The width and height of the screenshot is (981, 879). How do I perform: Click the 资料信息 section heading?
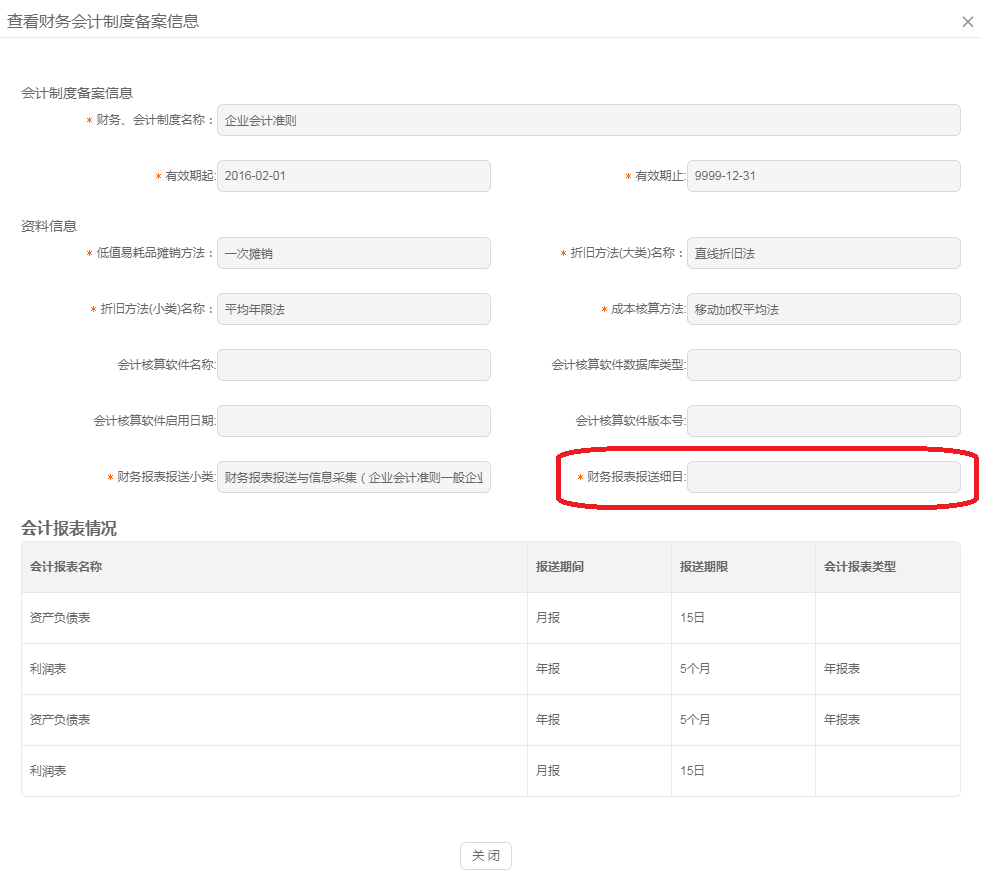pyautogui.click(x=49, y=226)
